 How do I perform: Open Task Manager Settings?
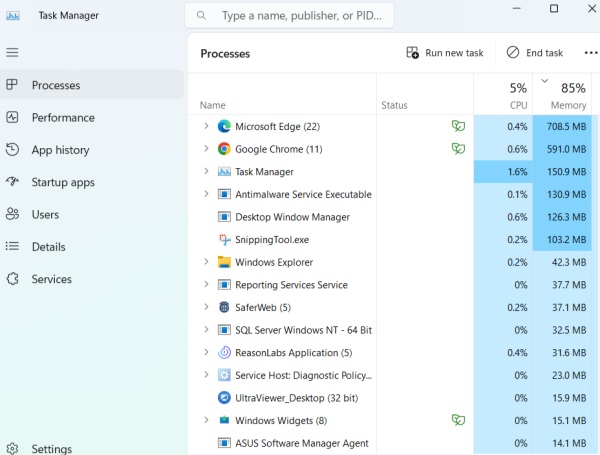92,448
